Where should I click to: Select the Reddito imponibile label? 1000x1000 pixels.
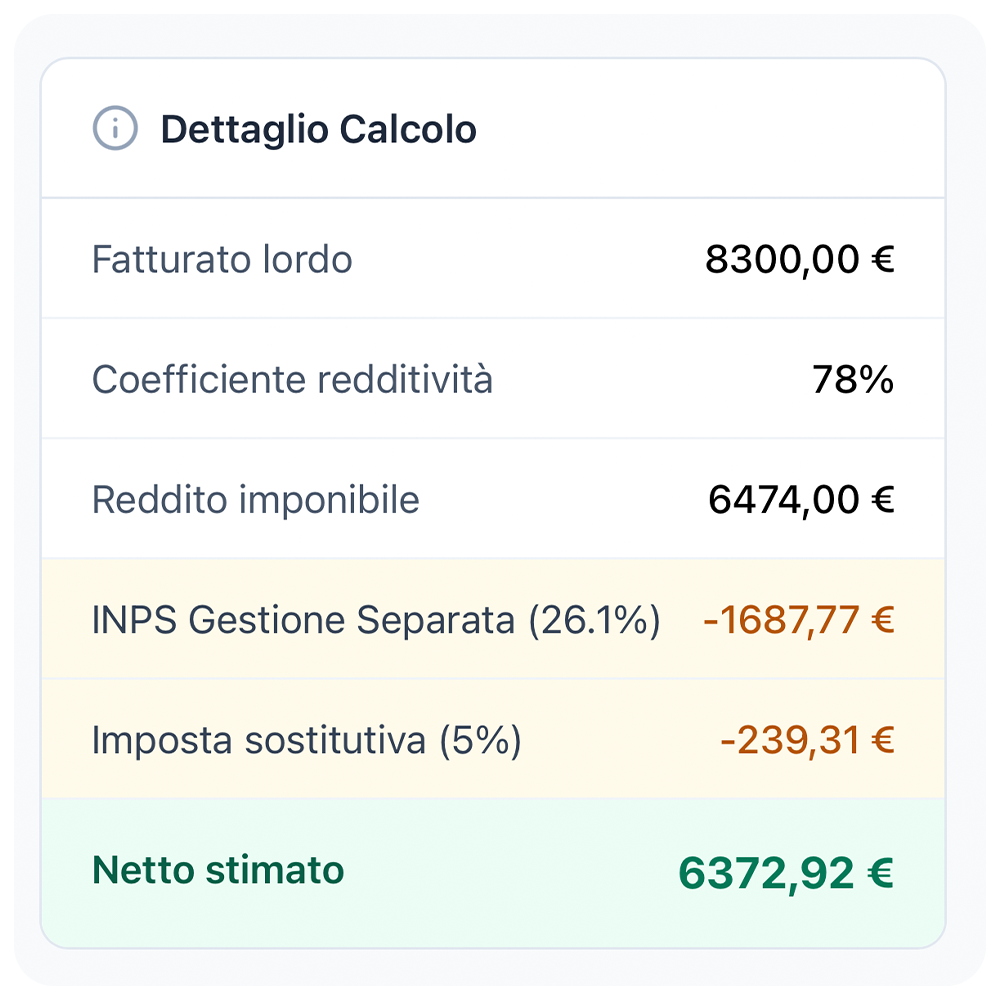[255, 500]
